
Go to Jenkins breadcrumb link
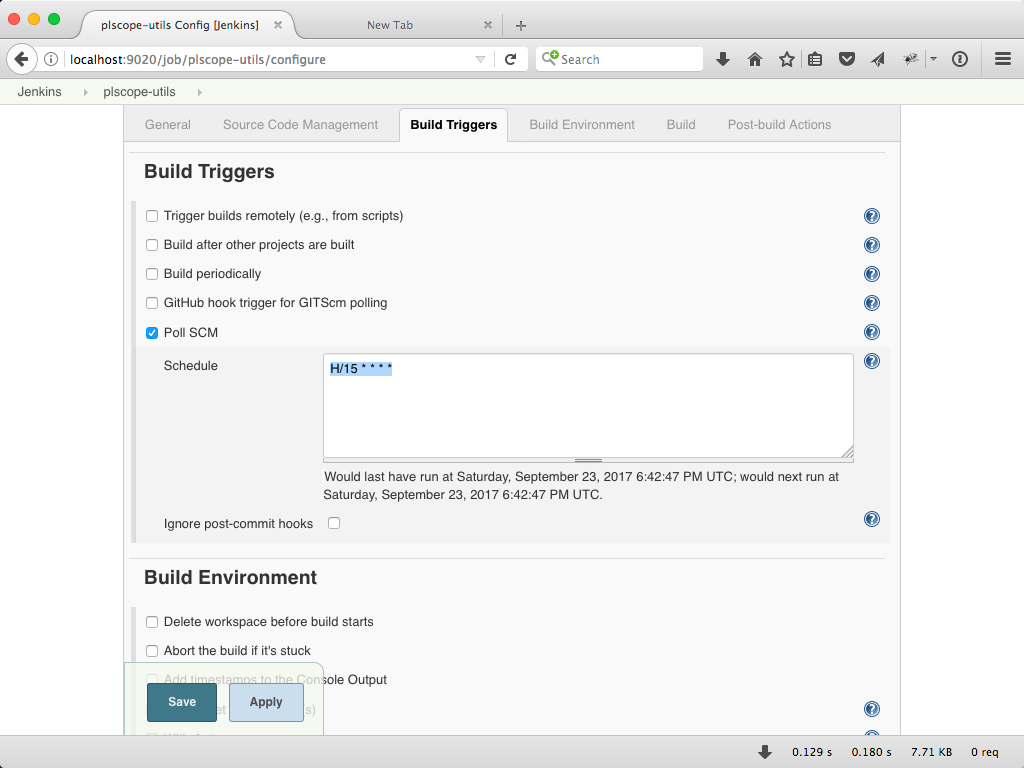(39, 92)
